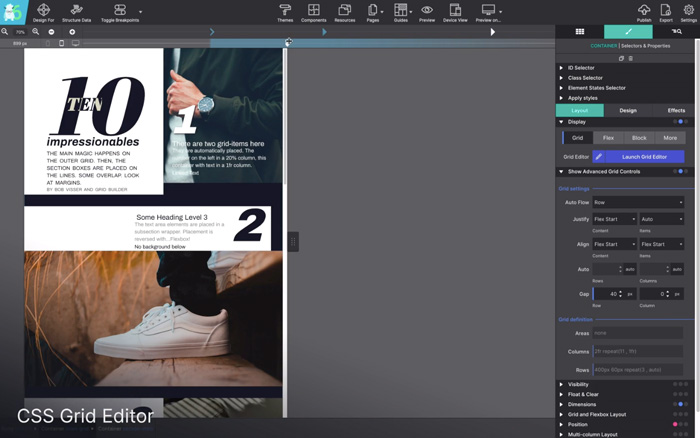Select the Flex display option
Viewport: 700px width, 438px height.
[x=608, y=138]
